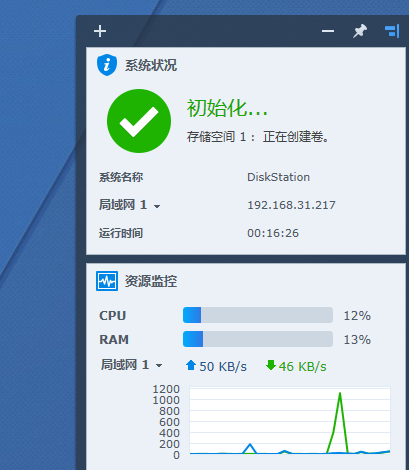Click the 存储空间 1：正在创建卷 message
The image size is (409, 470).
coord(258,137)
